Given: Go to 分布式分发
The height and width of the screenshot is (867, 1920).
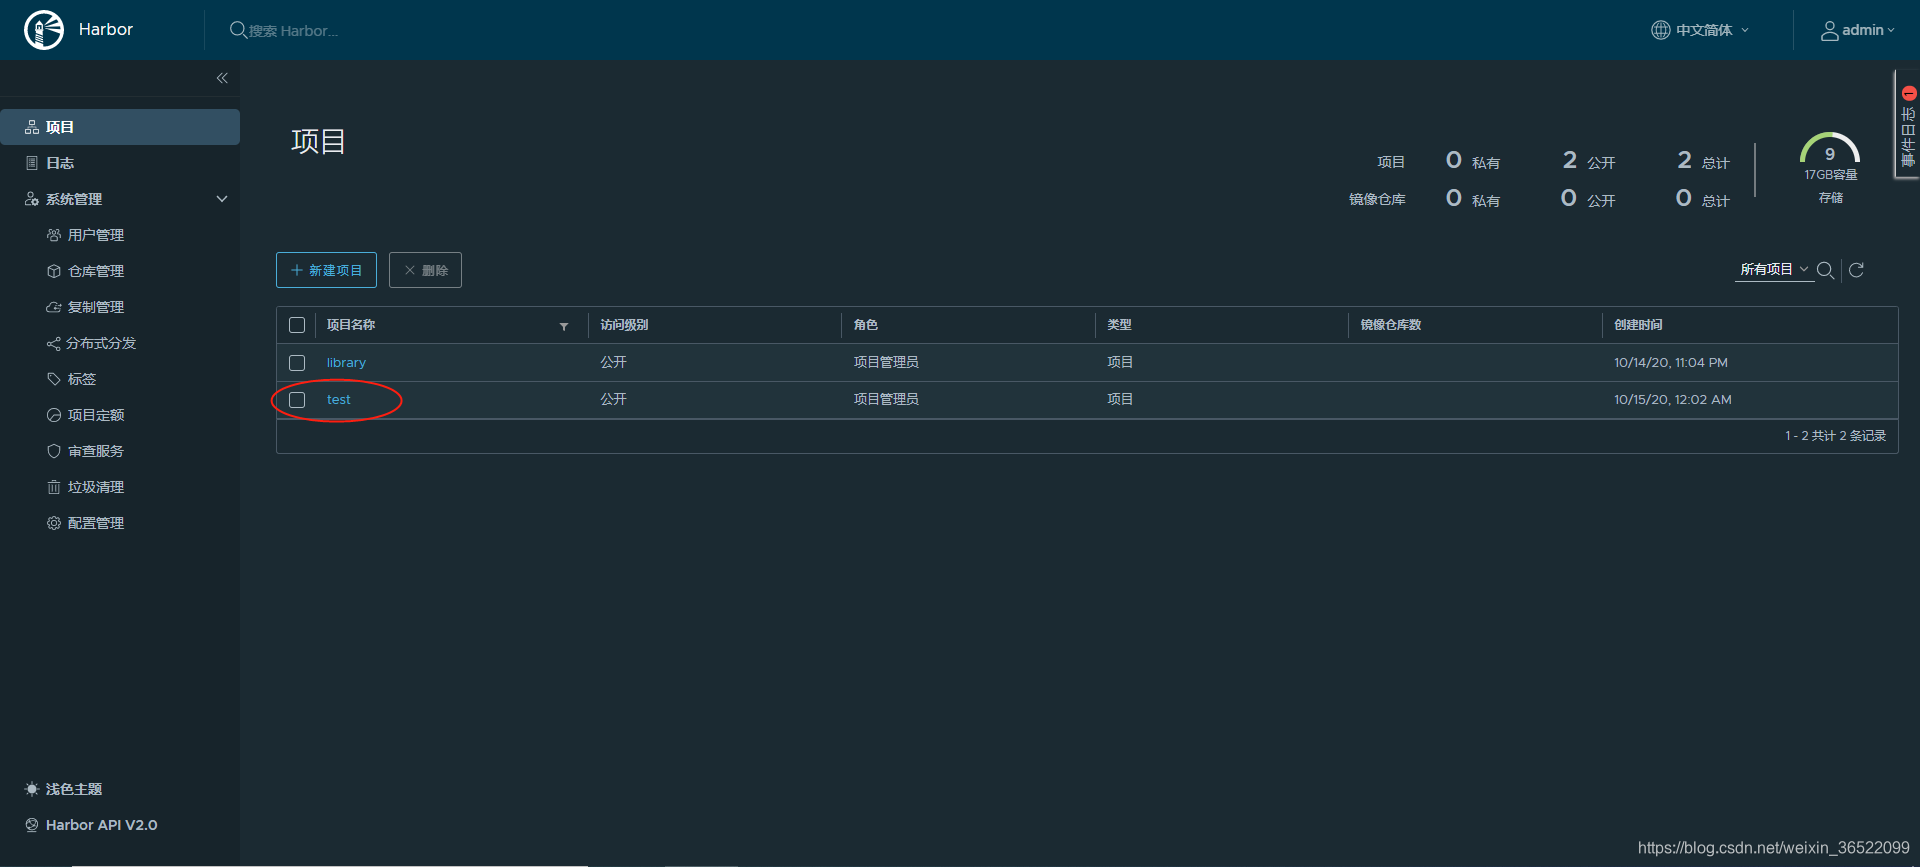Looking at the screenshot, I should point(101,343).
